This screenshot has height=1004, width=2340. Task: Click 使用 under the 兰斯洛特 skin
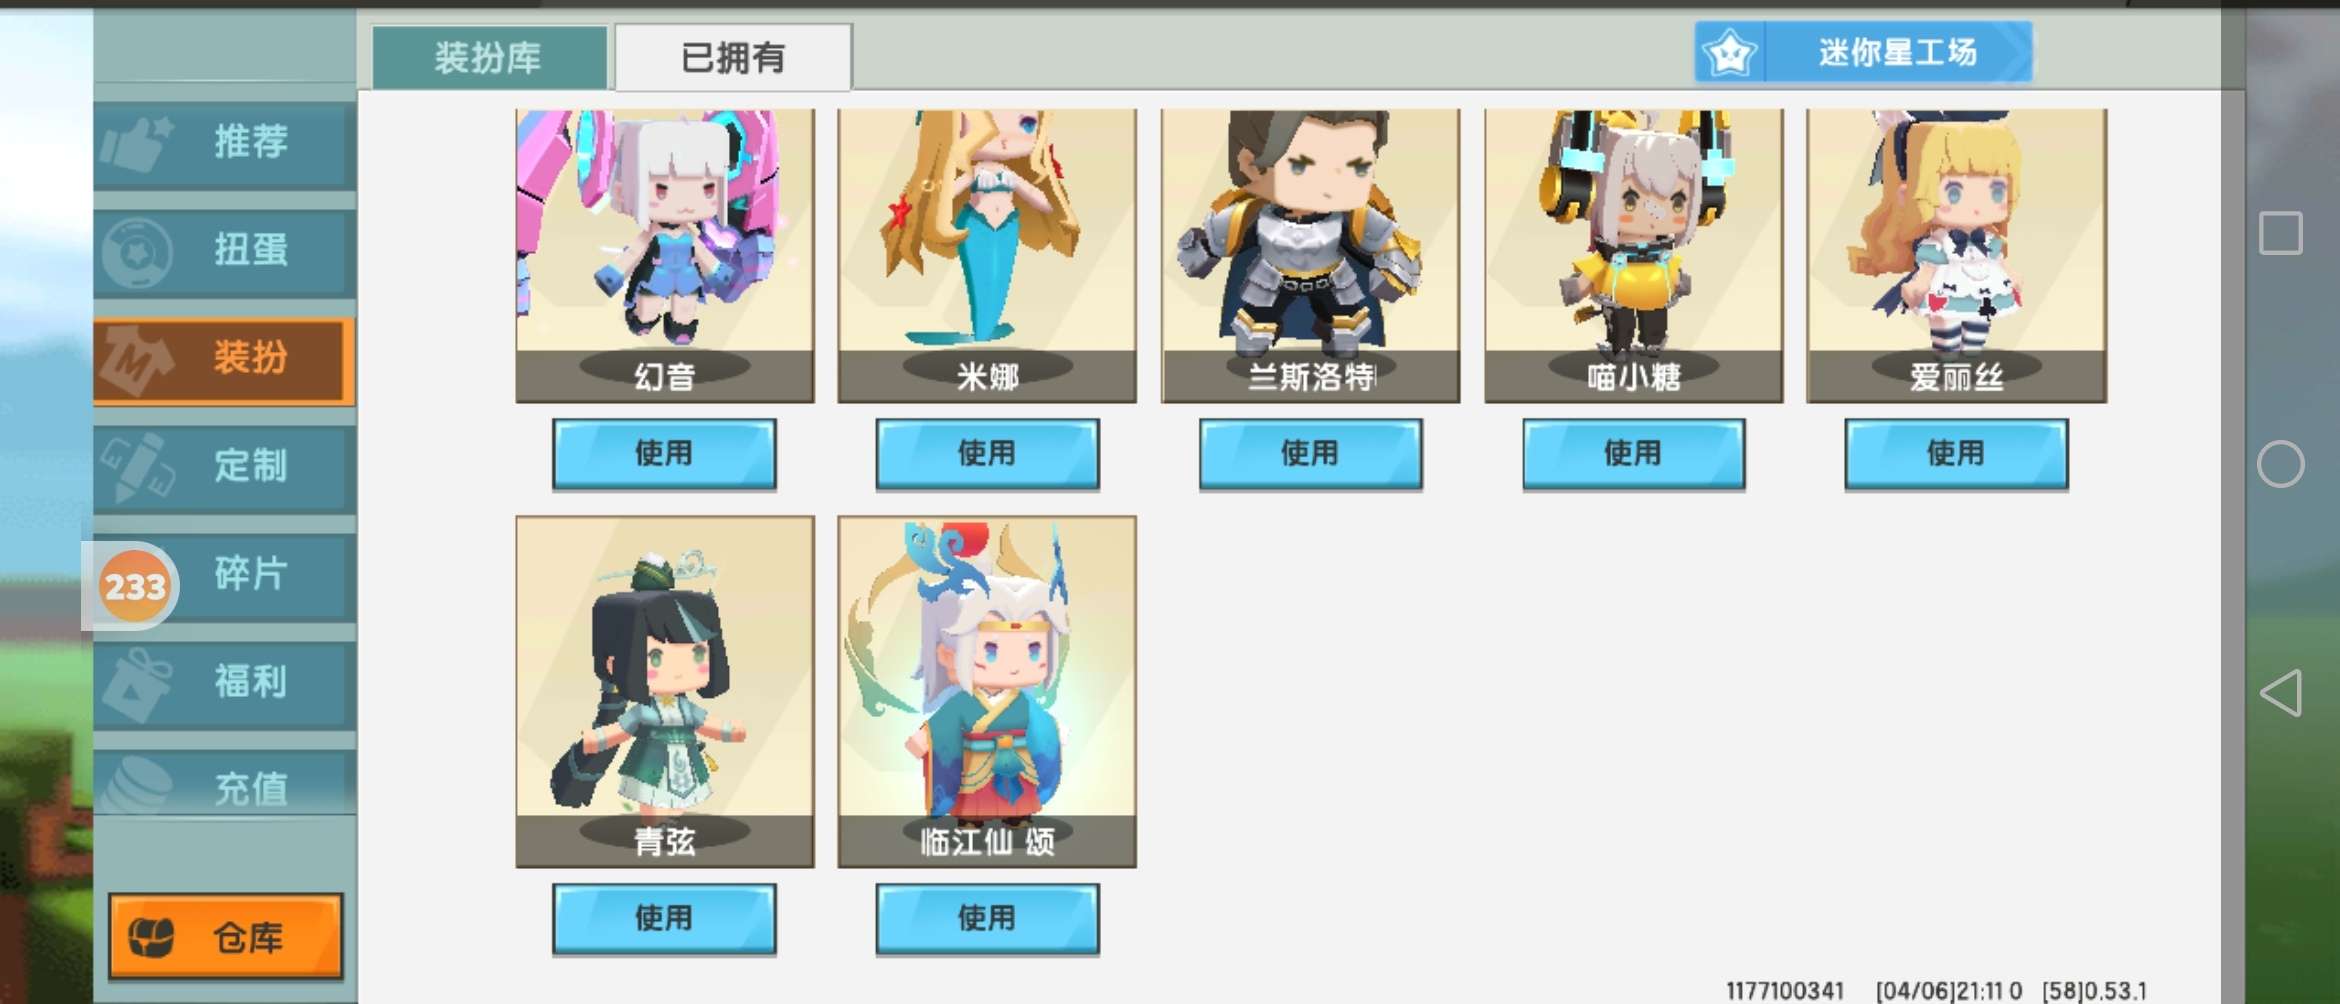[x=1310, y=454]
